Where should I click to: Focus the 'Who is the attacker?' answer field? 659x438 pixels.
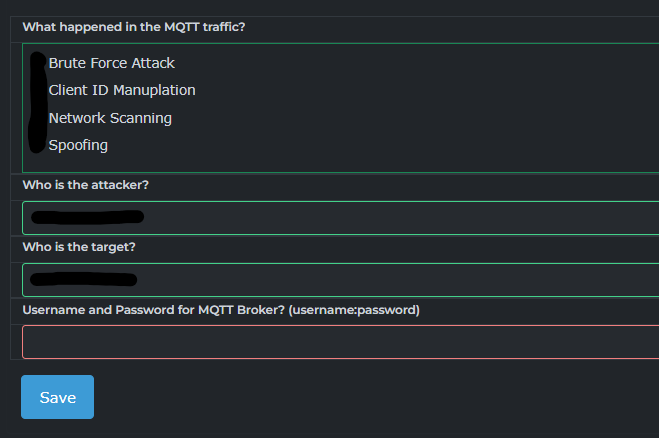click(x=340, y=218)
